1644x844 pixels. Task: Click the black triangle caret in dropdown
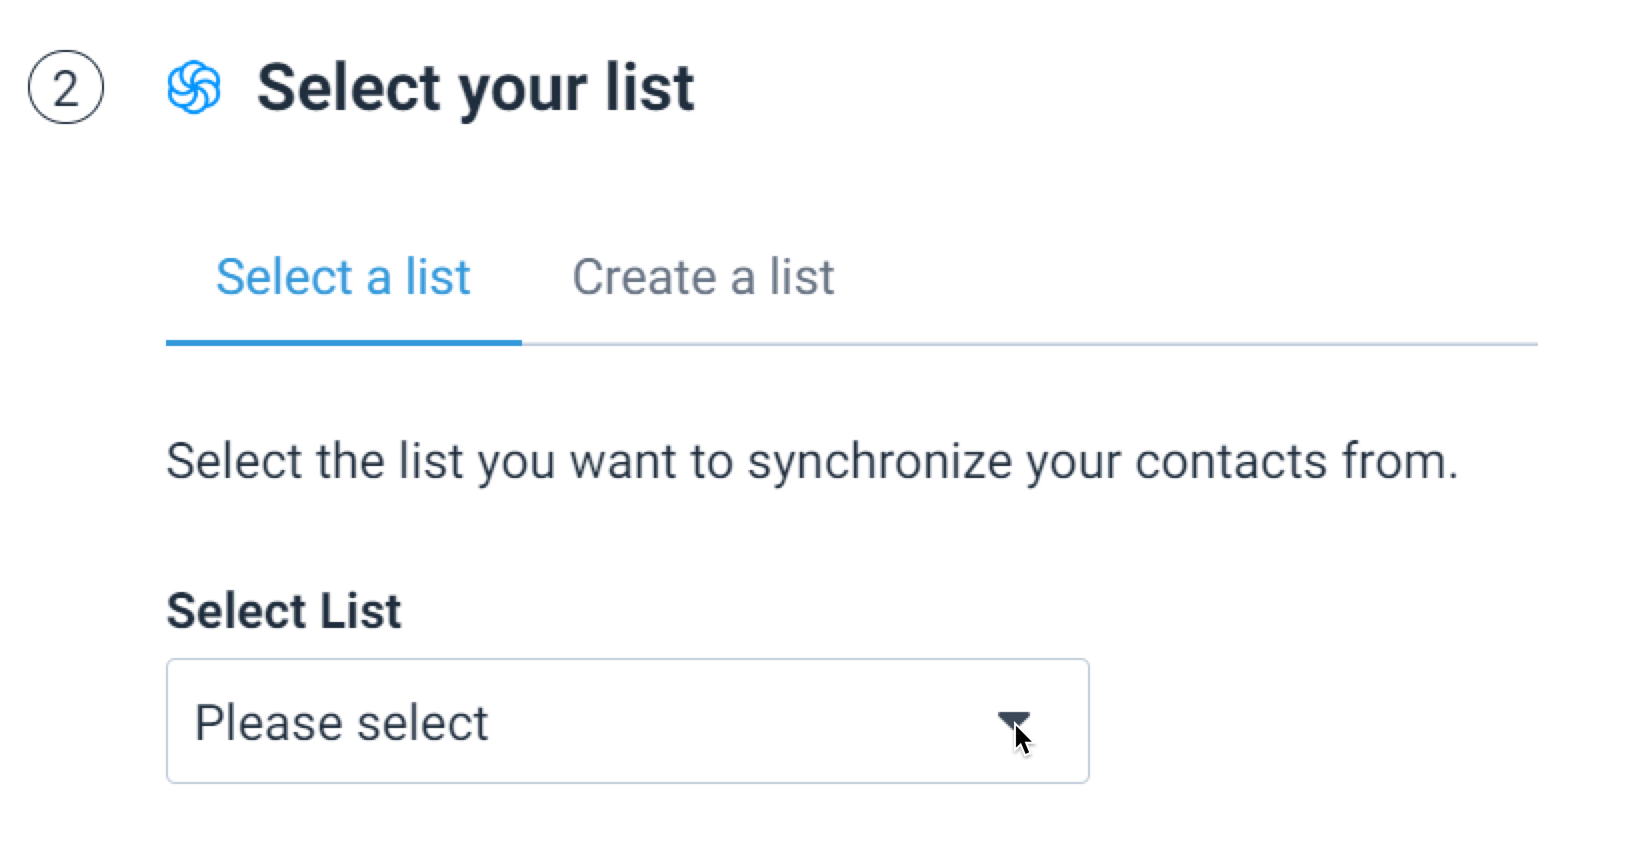point(1013,721)
